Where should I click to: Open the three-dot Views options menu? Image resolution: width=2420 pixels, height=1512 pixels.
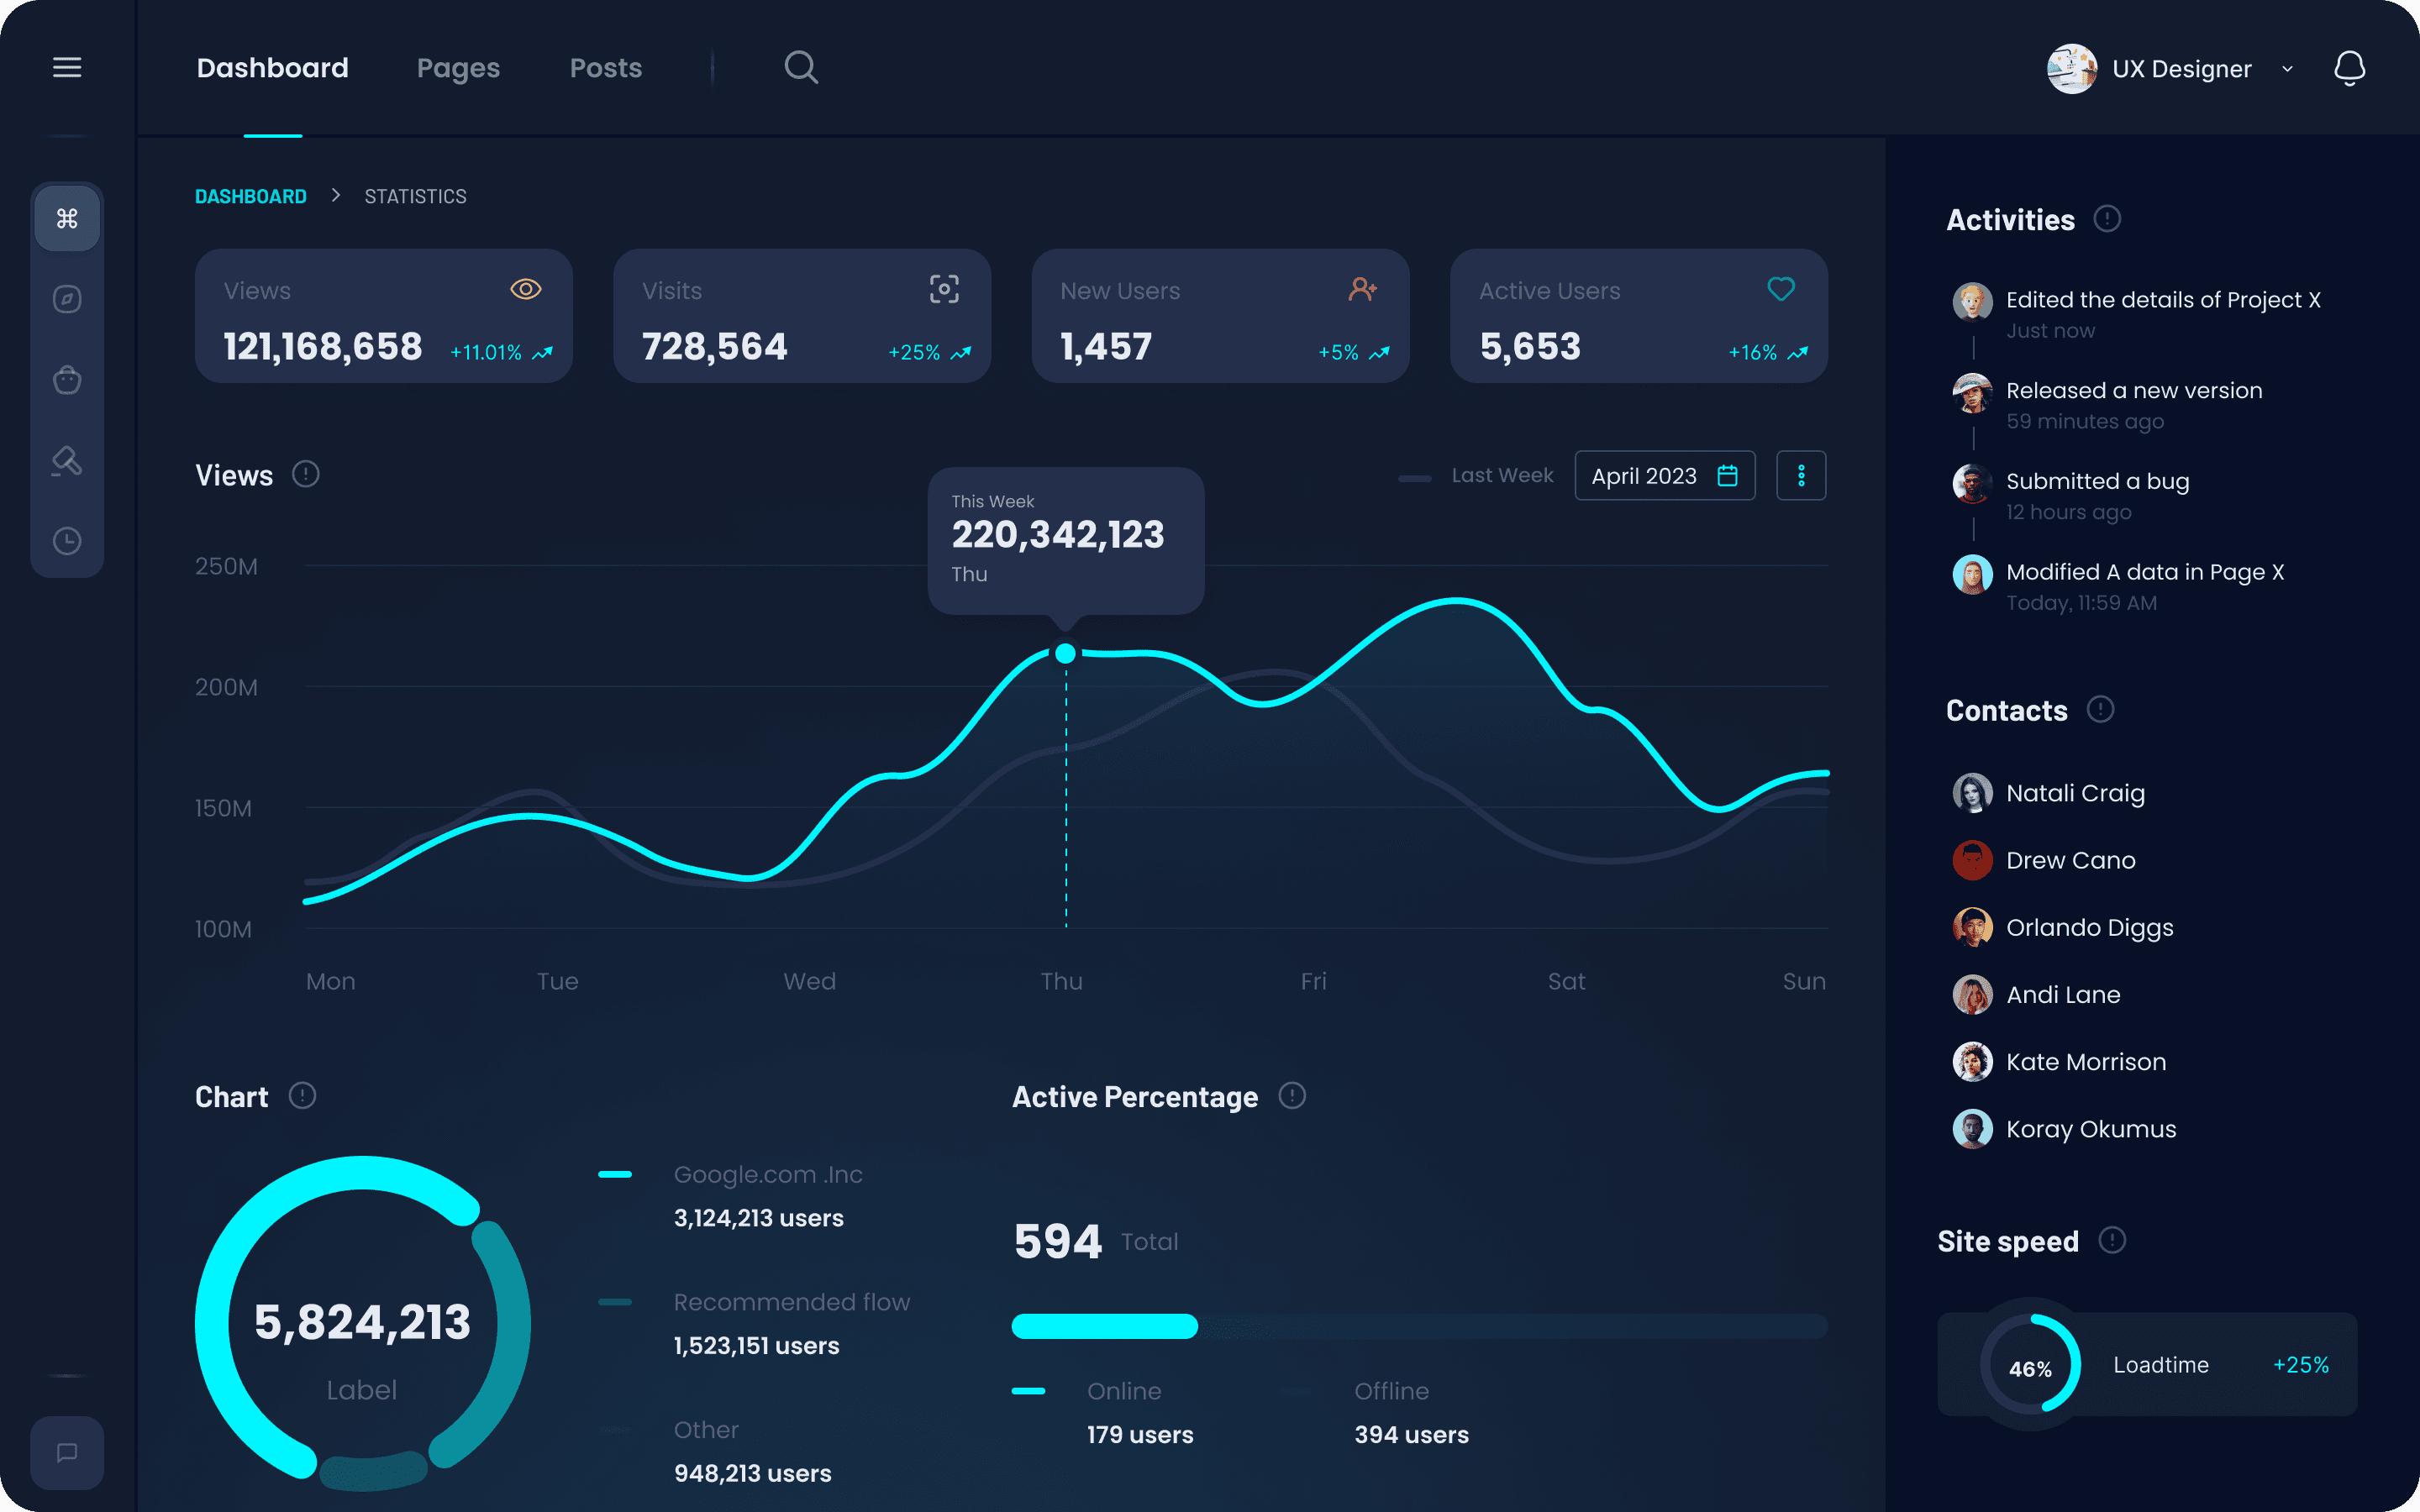pos(1801,476)
